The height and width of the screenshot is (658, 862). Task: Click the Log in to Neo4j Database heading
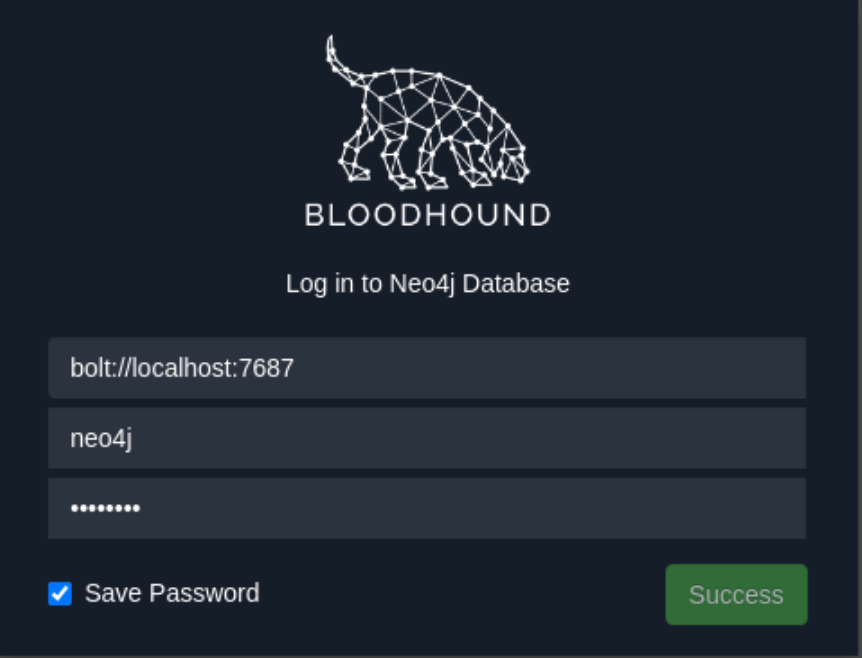(x=428, y=283)
